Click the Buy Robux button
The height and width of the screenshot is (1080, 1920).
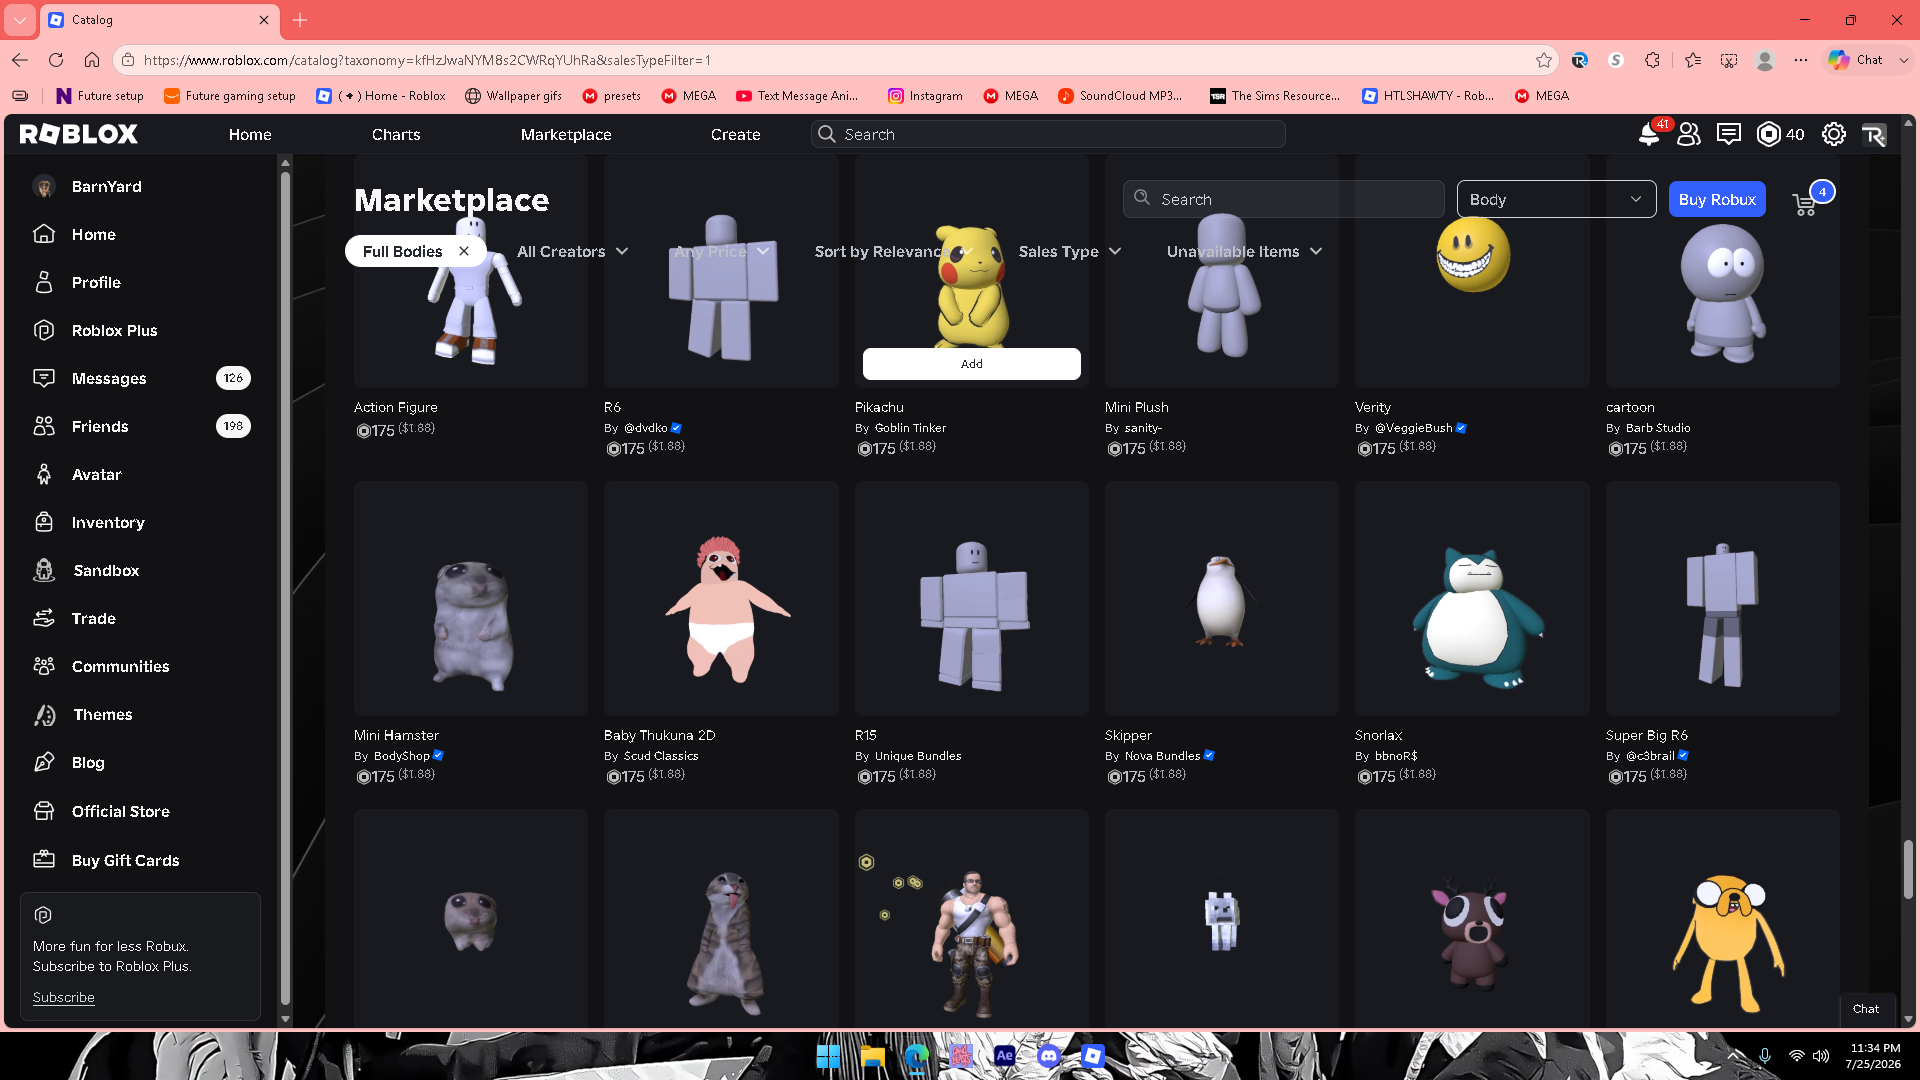click(x=1717, y=199)
